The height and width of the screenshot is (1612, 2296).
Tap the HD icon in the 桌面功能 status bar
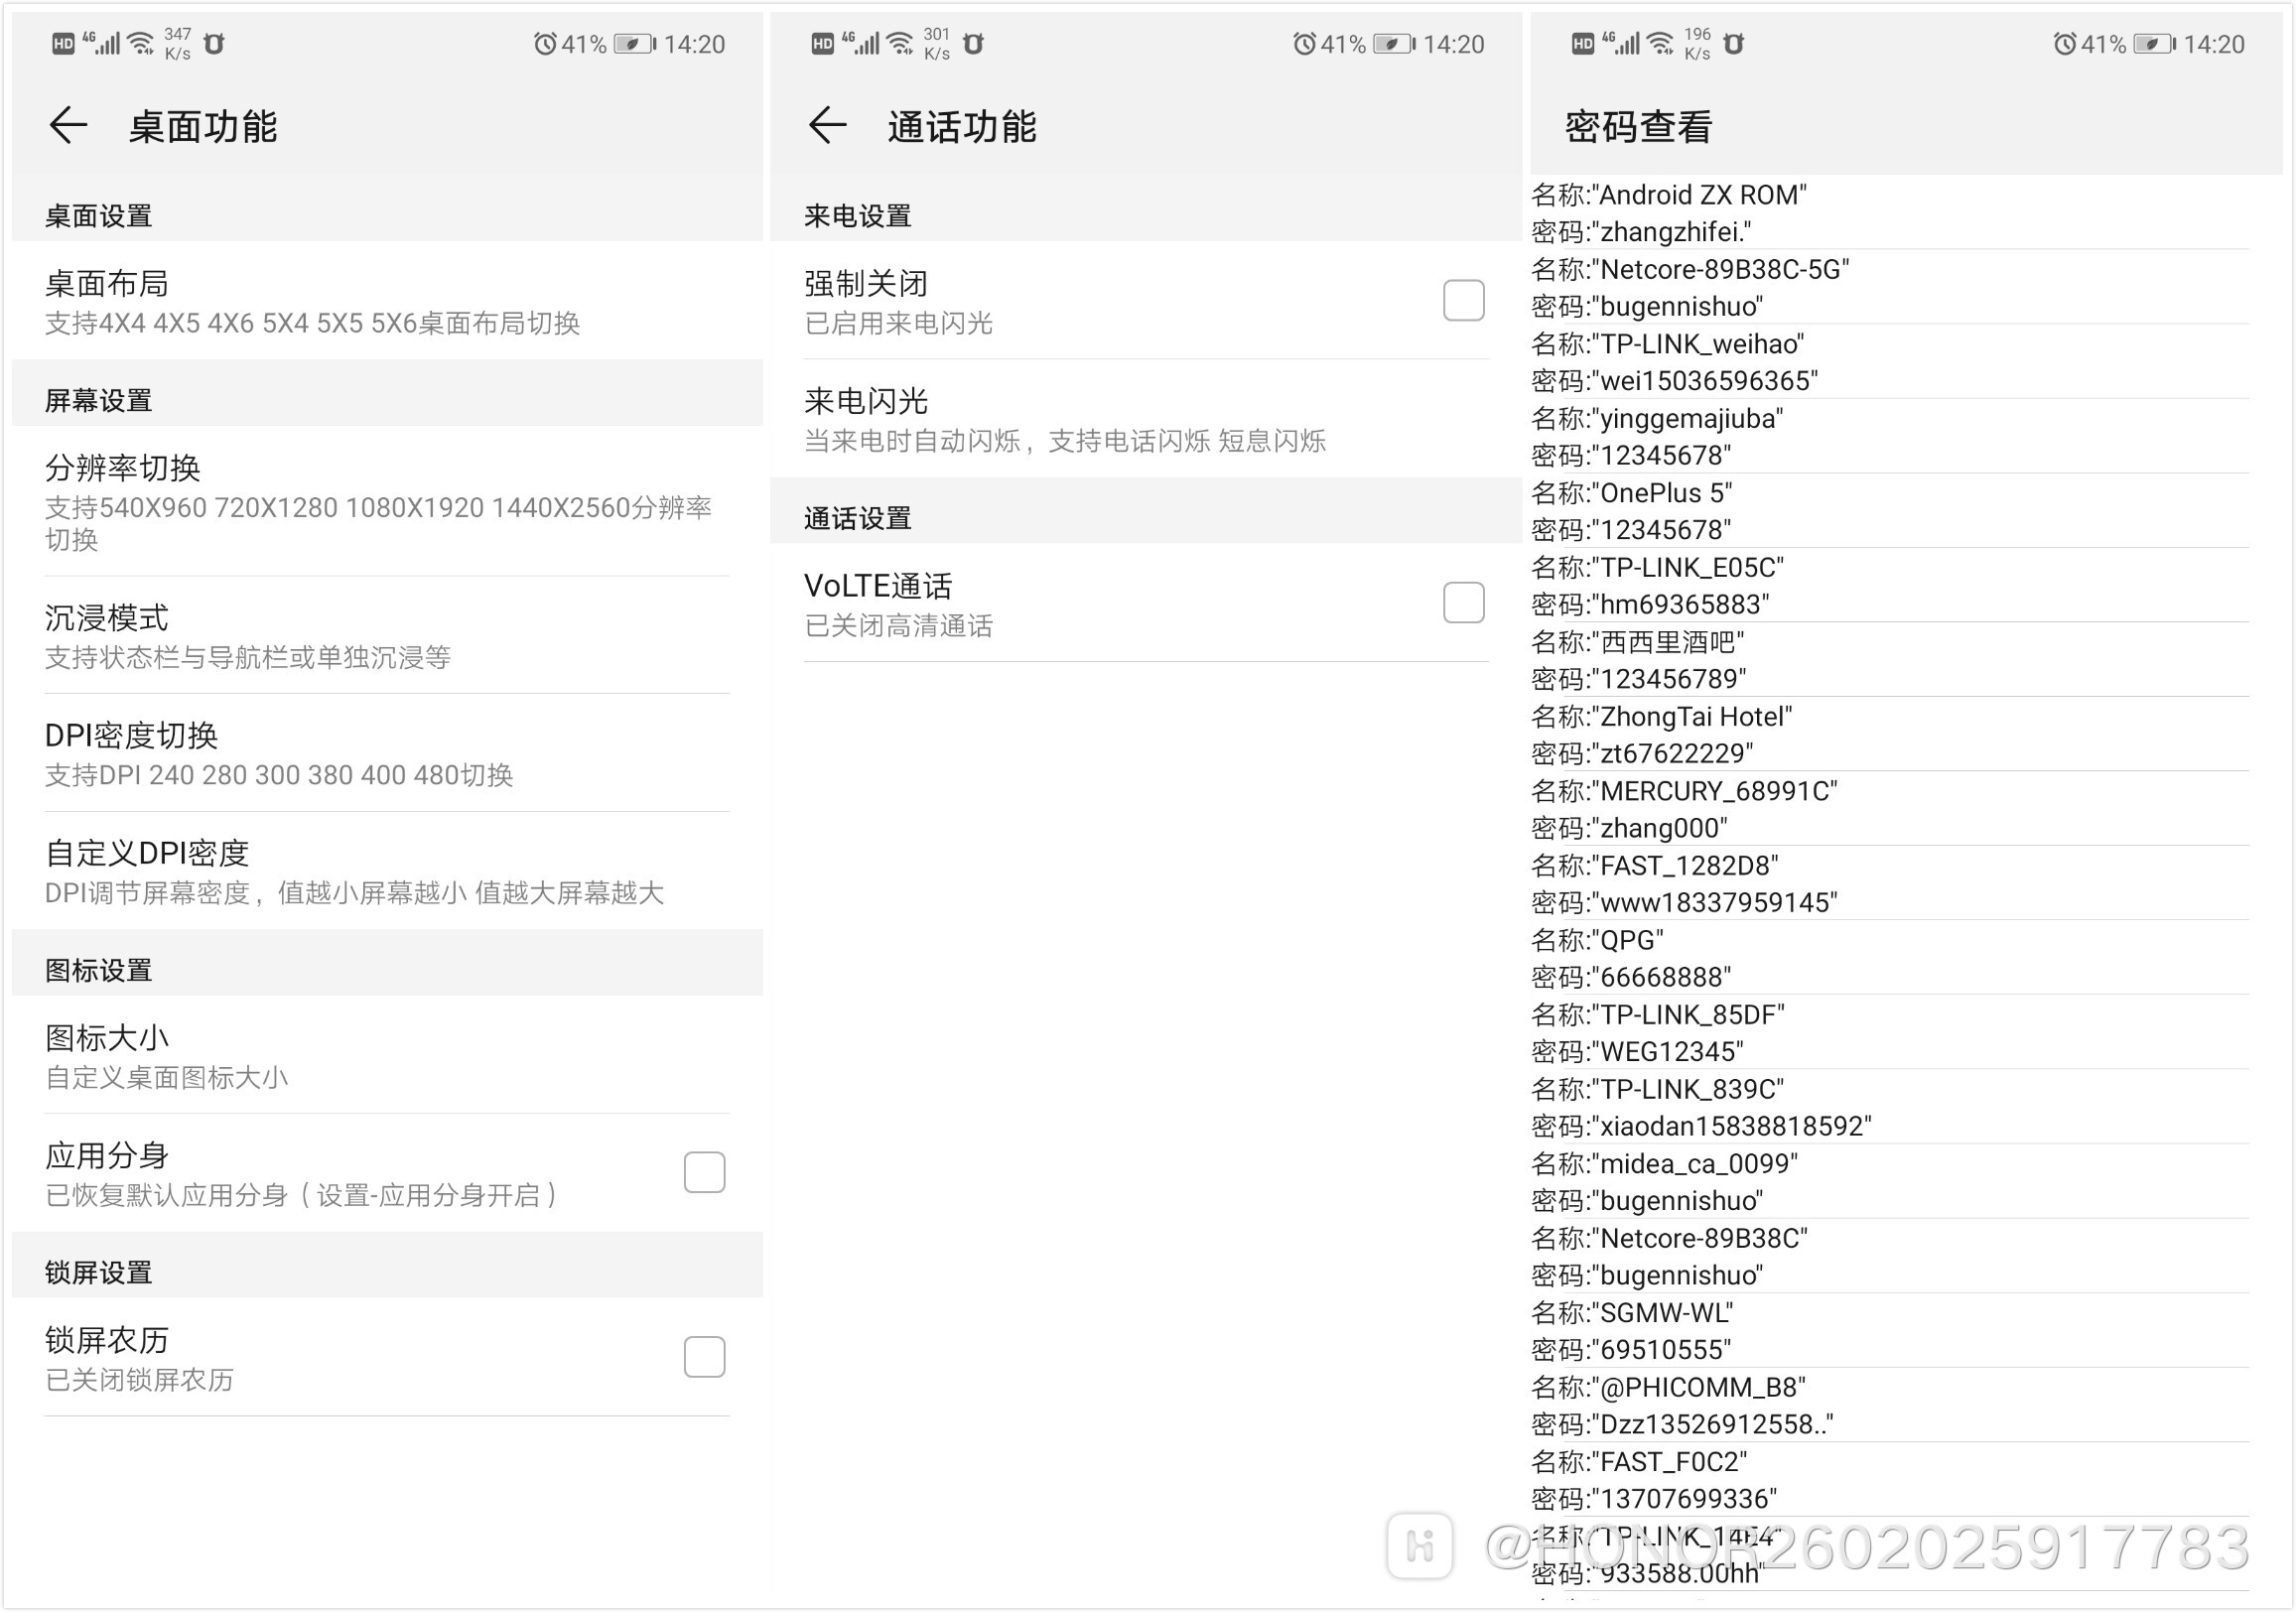(63, 44)
